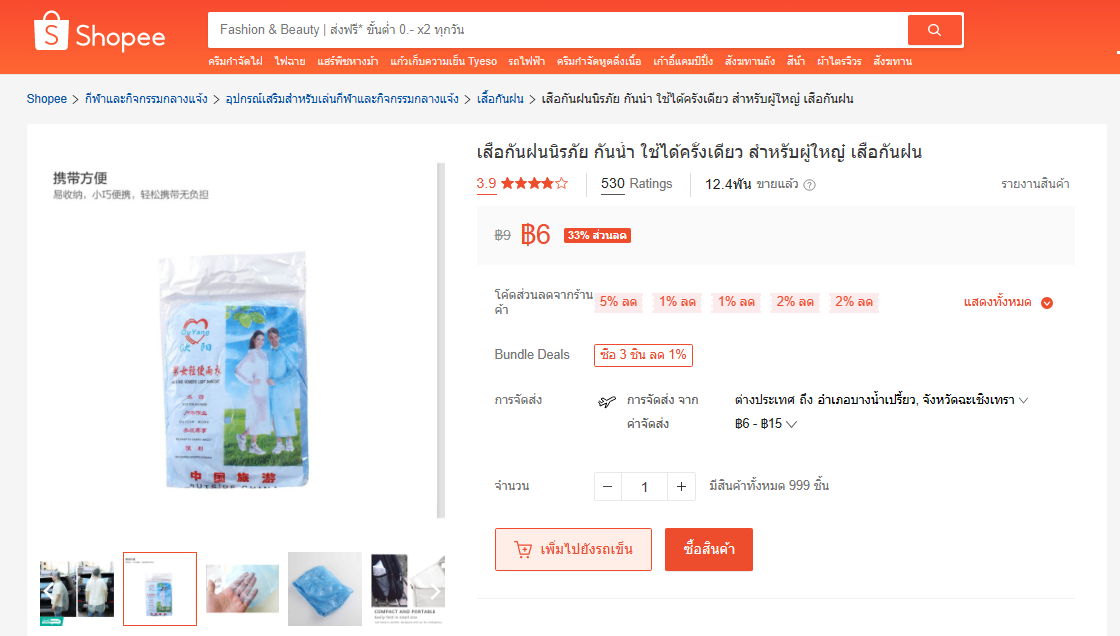
Task: Expand shipping fee ฿6 - ฿15 options
Action: point(766,424)
